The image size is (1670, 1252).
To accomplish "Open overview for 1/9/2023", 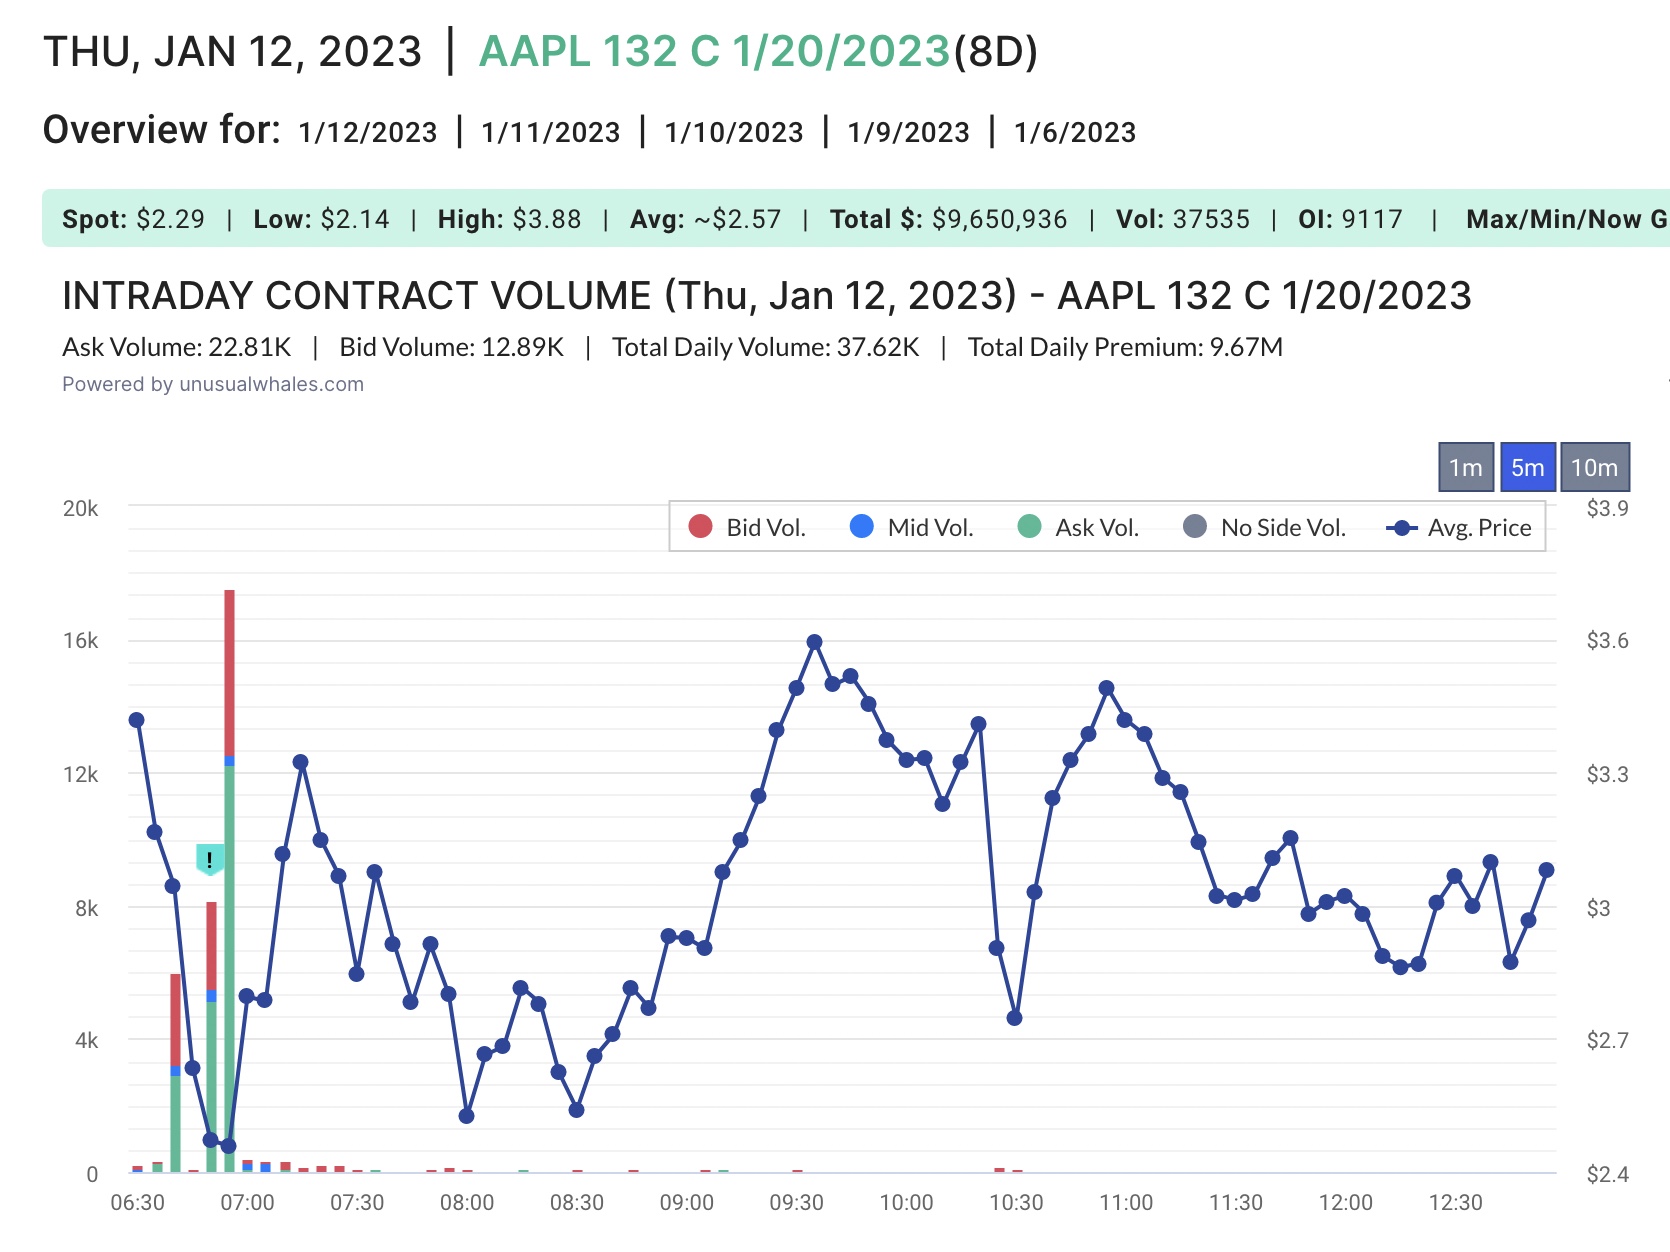I will tap(909, 132).
